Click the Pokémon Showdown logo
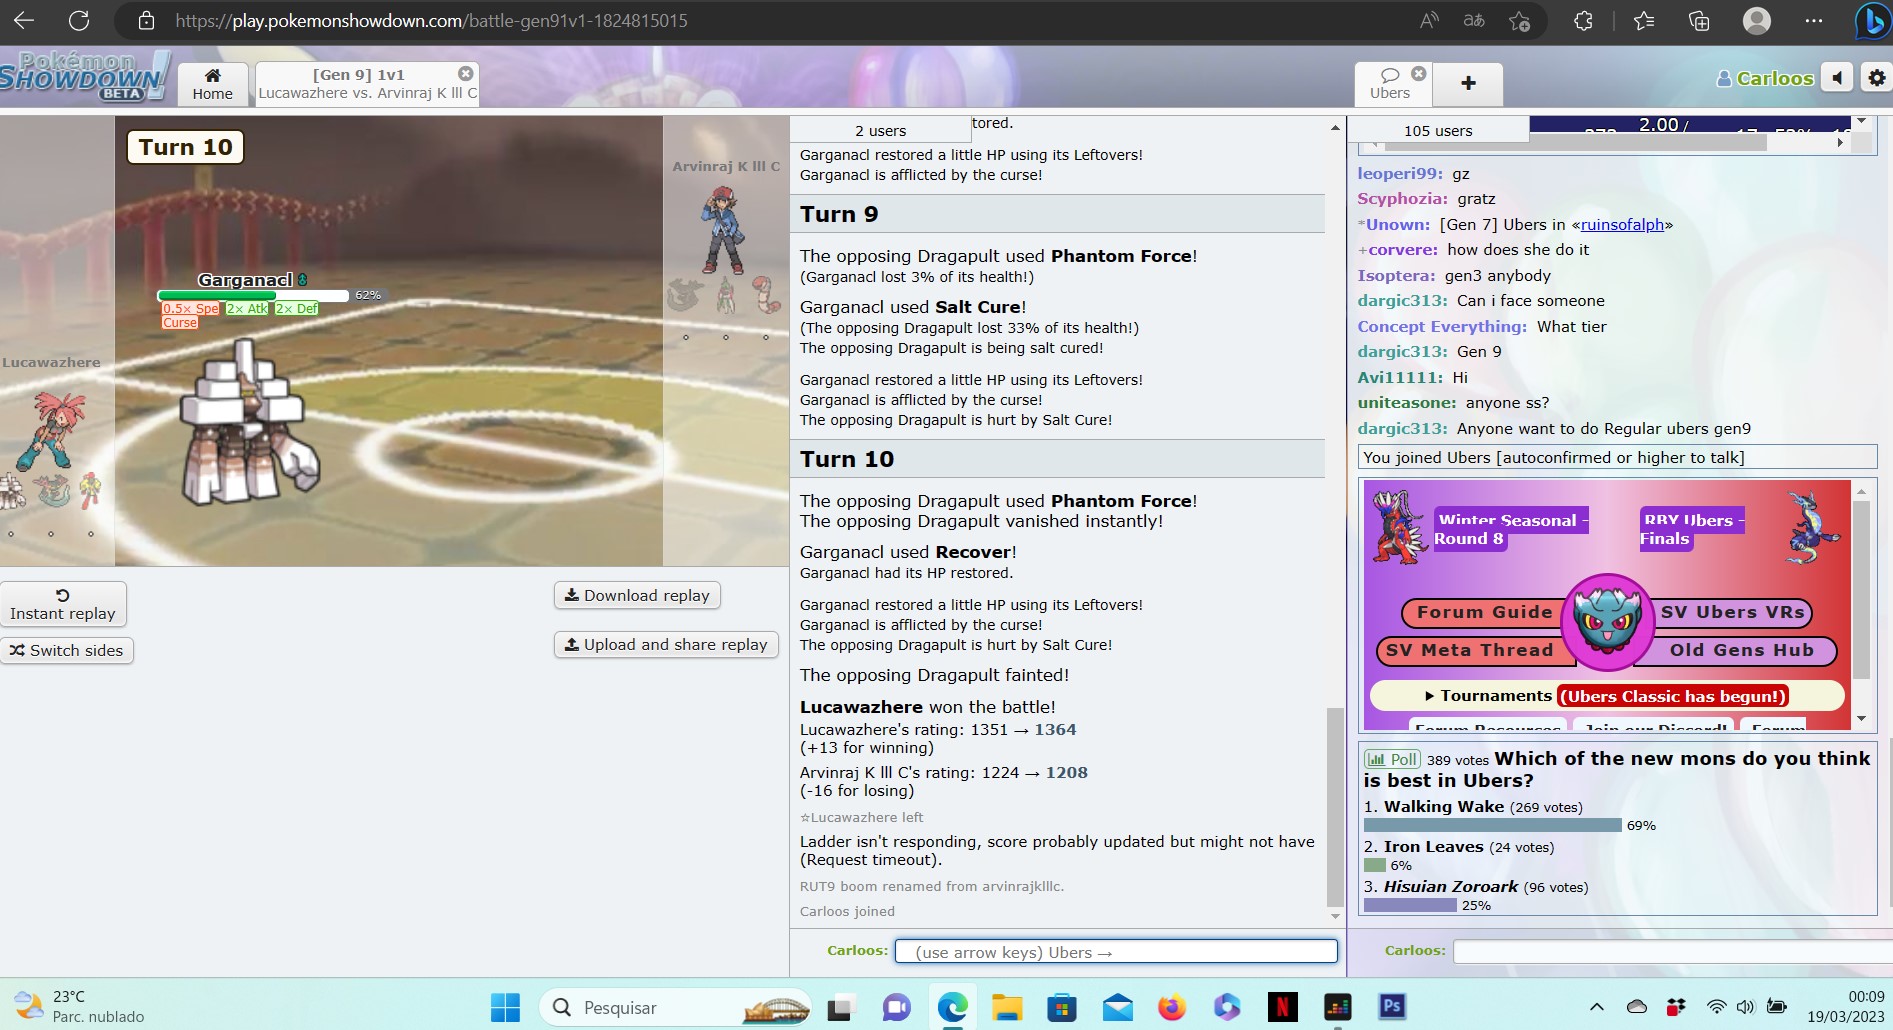This screenshot has width=1893, height=1030. [84, 77]
